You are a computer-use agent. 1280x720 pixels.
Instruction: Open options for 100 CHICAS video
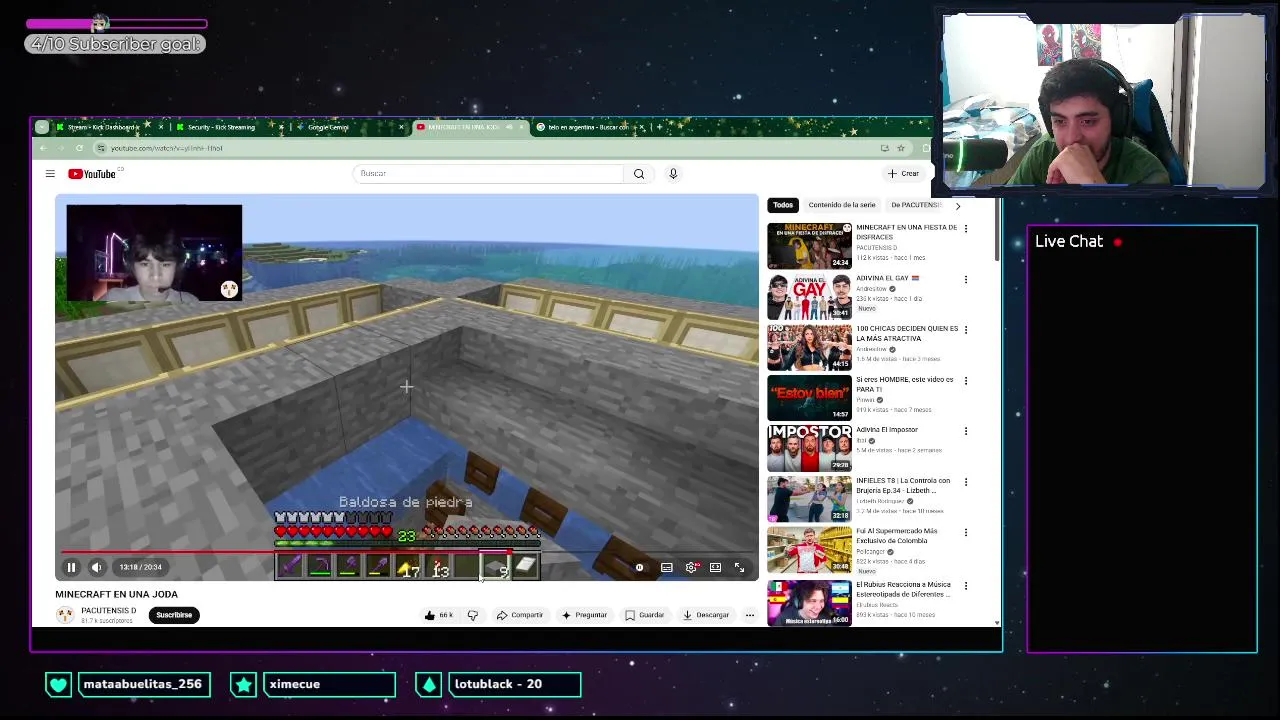pos(965,330)
